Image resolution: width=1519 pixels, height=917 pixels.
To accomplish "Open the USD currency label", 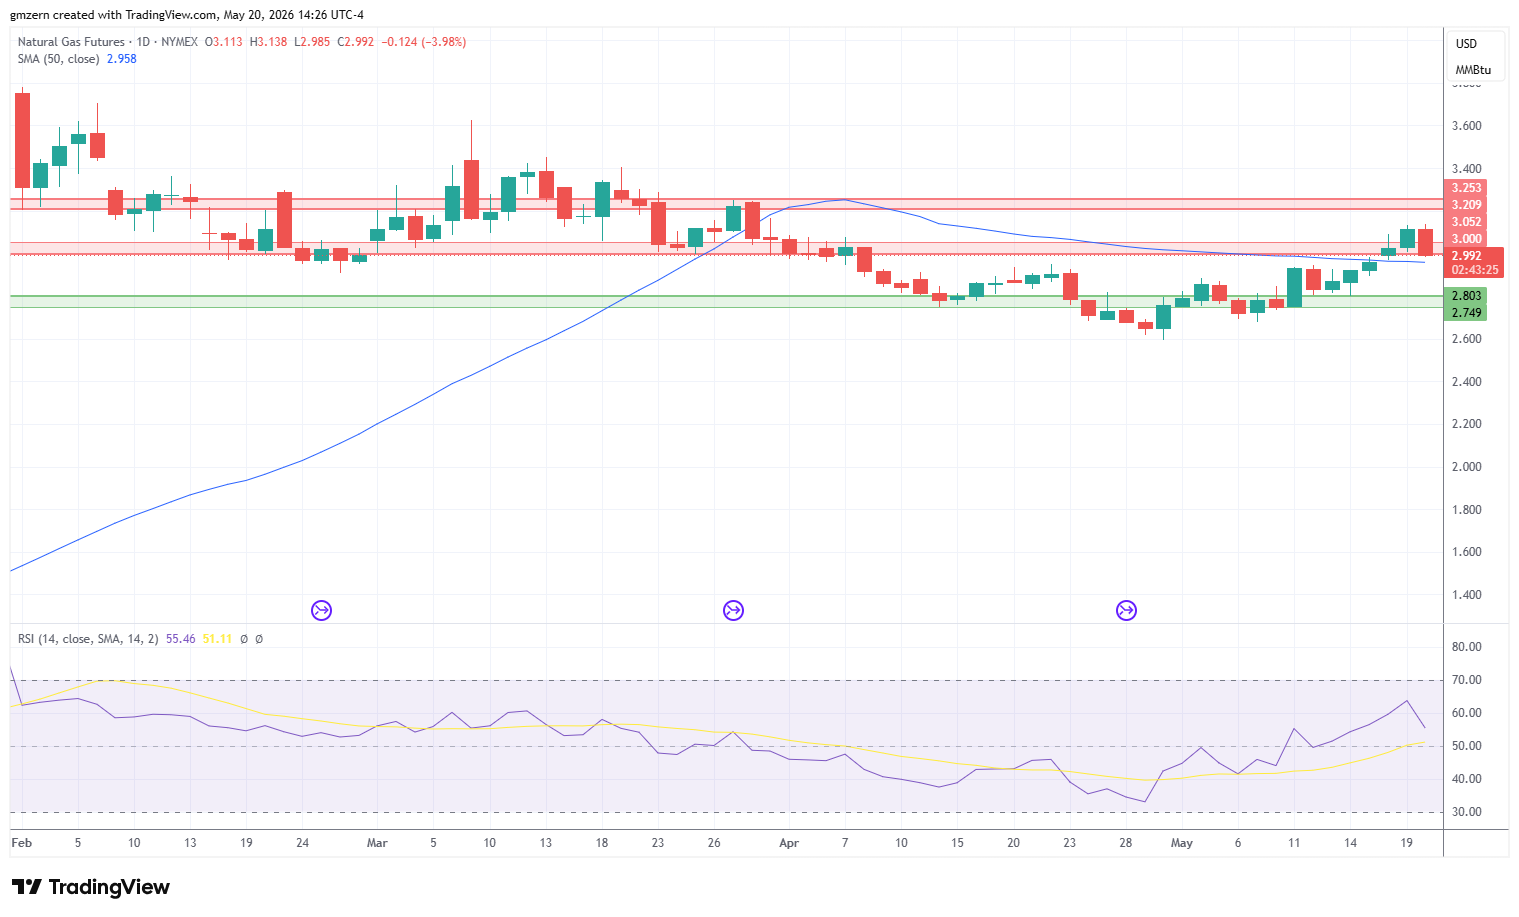I will click(x=1466, y=44).
